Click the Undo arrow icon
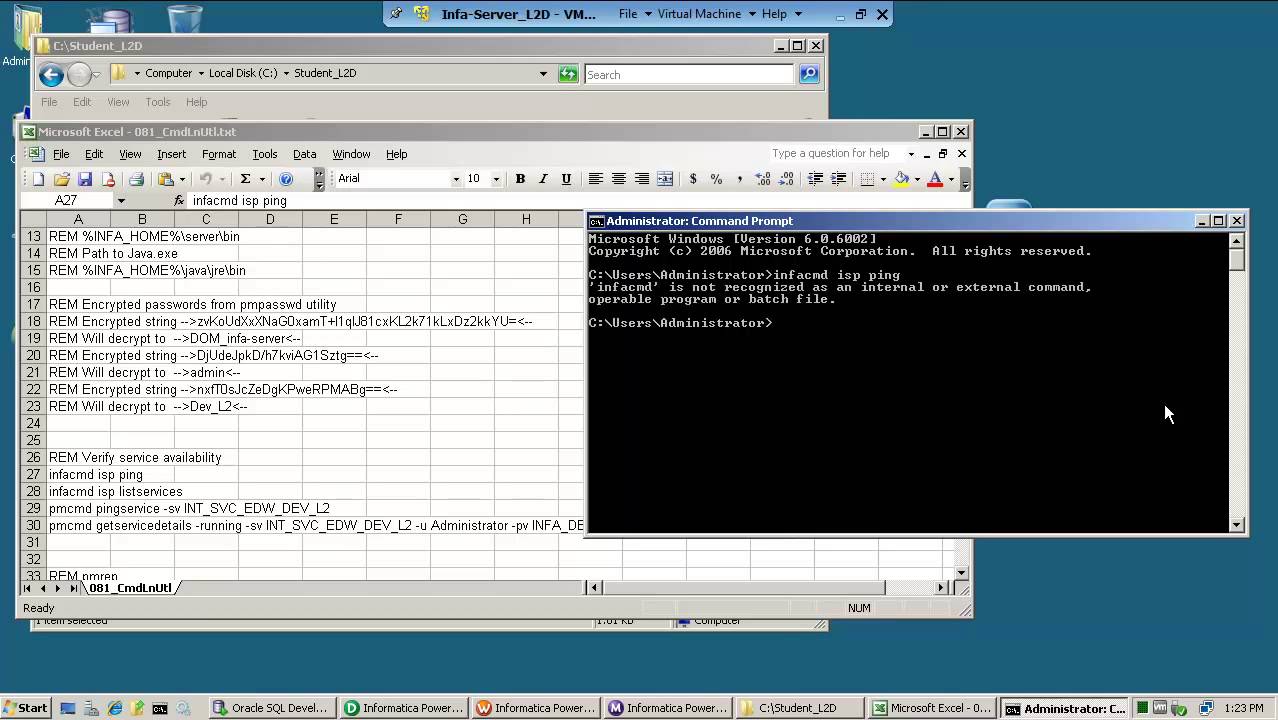This screenshot has width=1278, height=720. (x=206, y=179)
